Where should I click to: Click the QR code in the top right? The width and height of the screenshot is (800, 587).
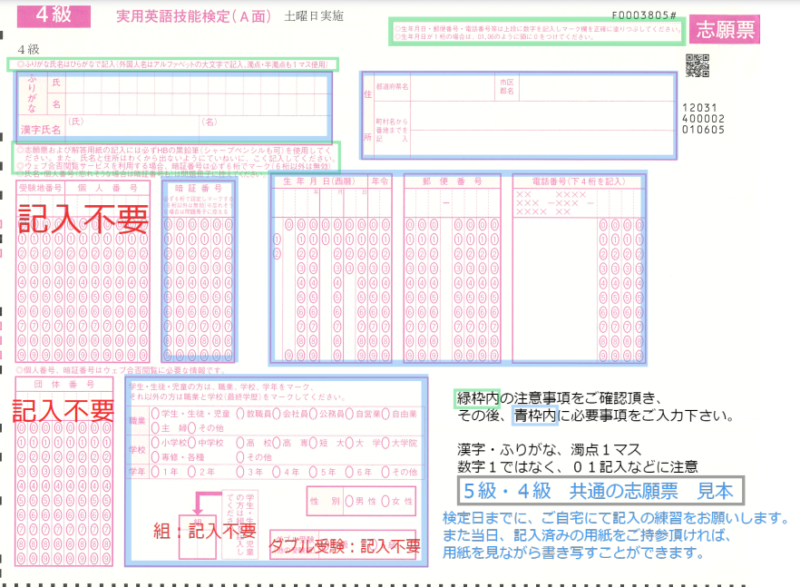click(x=697, y=66)
